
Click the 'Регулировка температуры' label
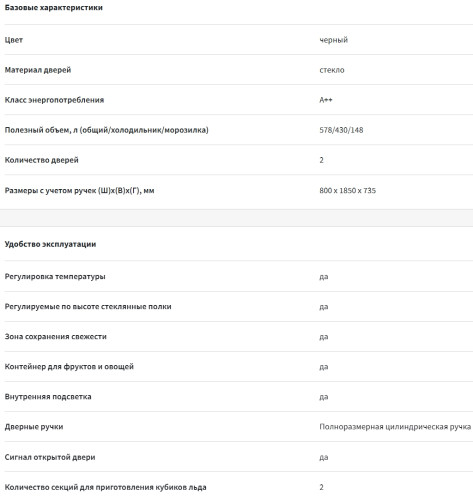pos(55,277)
